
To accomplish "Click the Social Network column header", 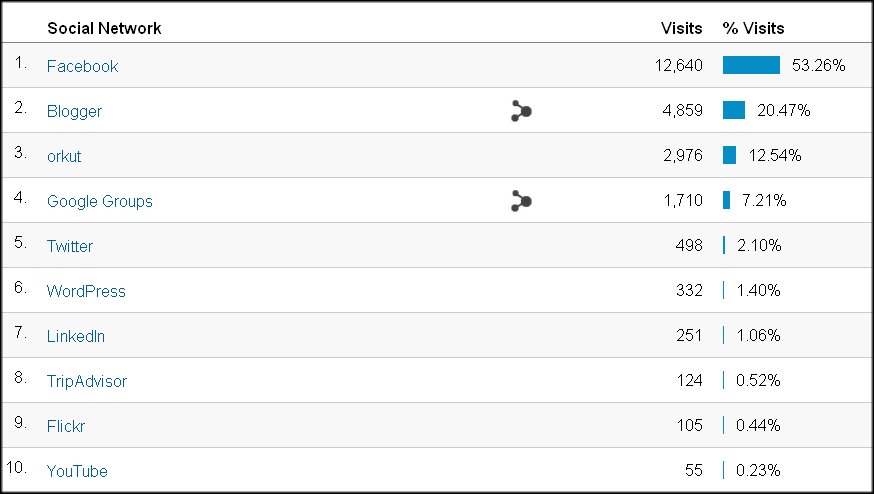I will [x=104, y=28].
